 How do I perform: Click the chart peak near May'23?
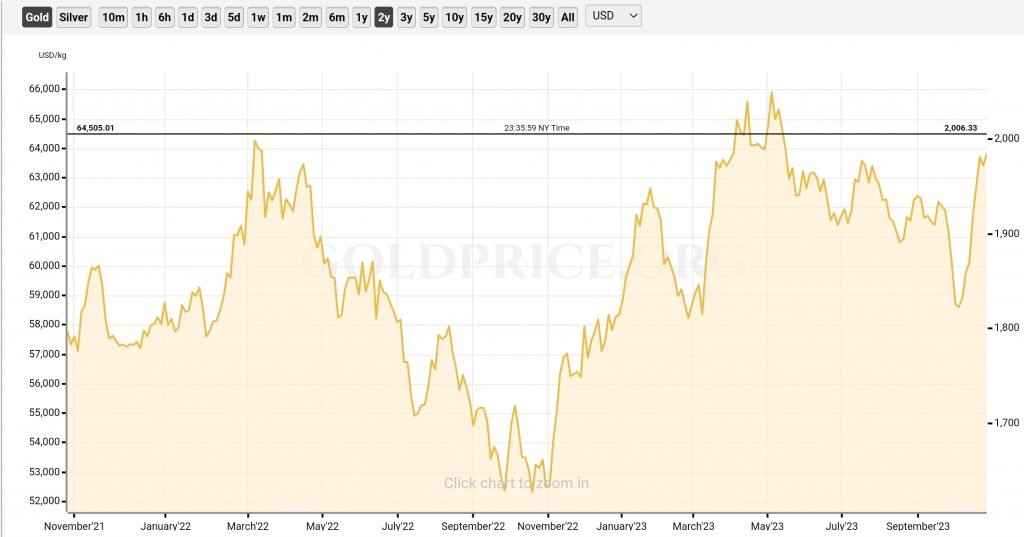click(x=771, y=93)
